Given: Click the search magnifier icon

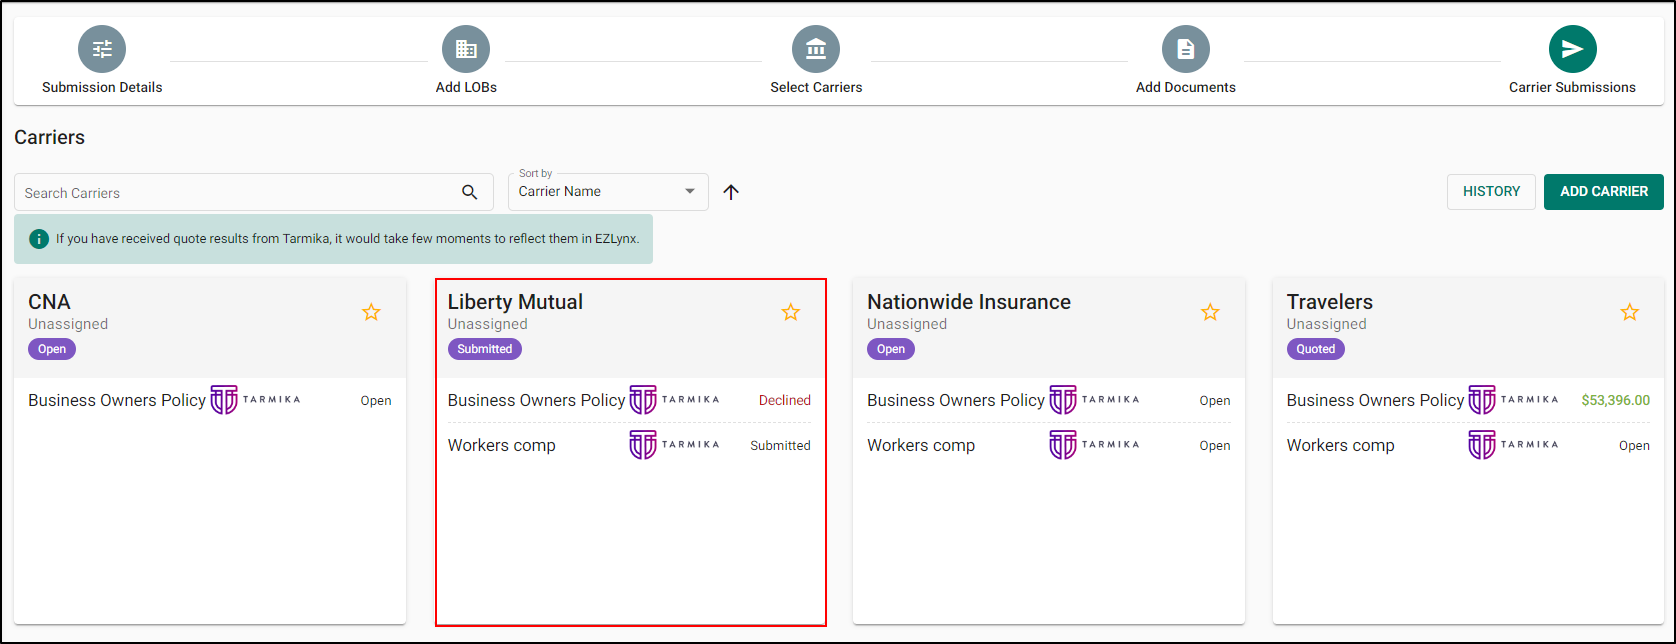Looking at the screenshot, I should (470, 192).
